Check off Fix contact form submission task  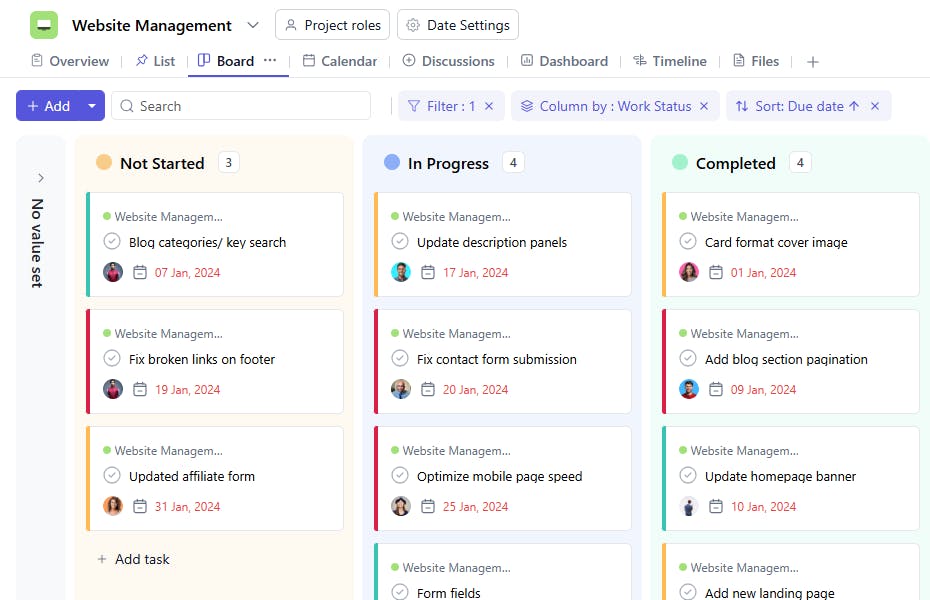[x=400, y=359]
